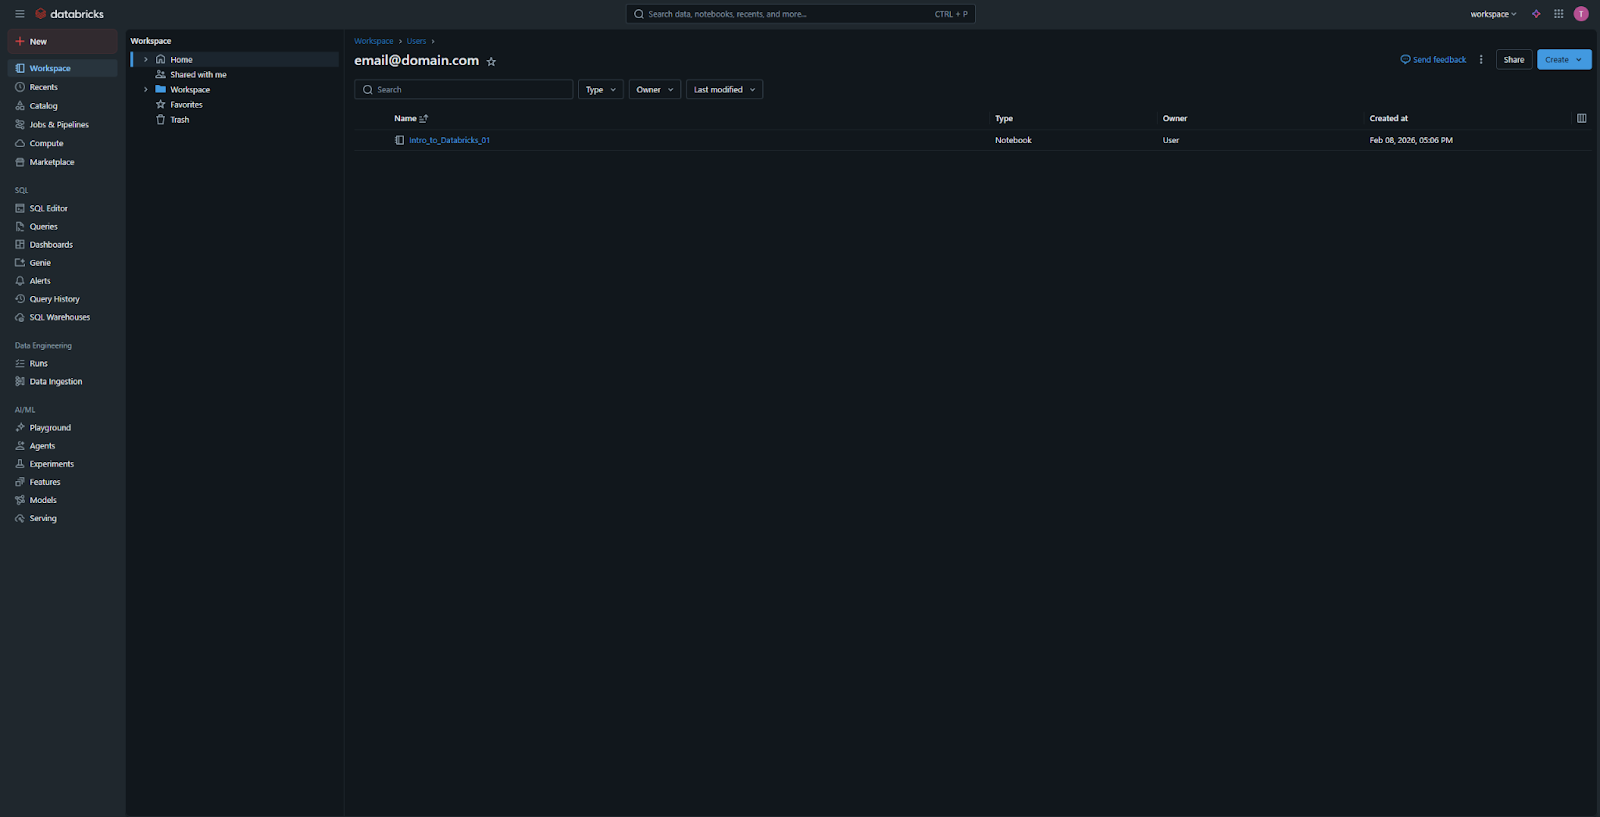
Task: Click the Share button
Action: (1513, 60)
